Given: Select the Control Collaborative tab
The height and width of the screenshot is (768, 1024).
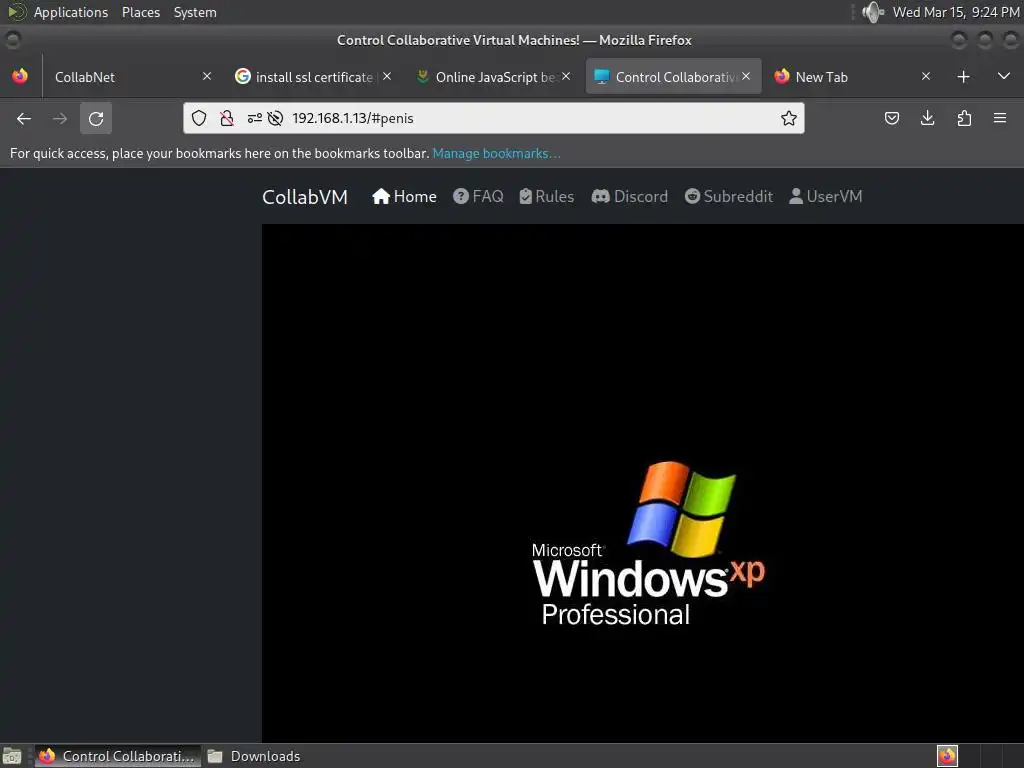Looking at the screenshot, I should click(x=673, y=77).
